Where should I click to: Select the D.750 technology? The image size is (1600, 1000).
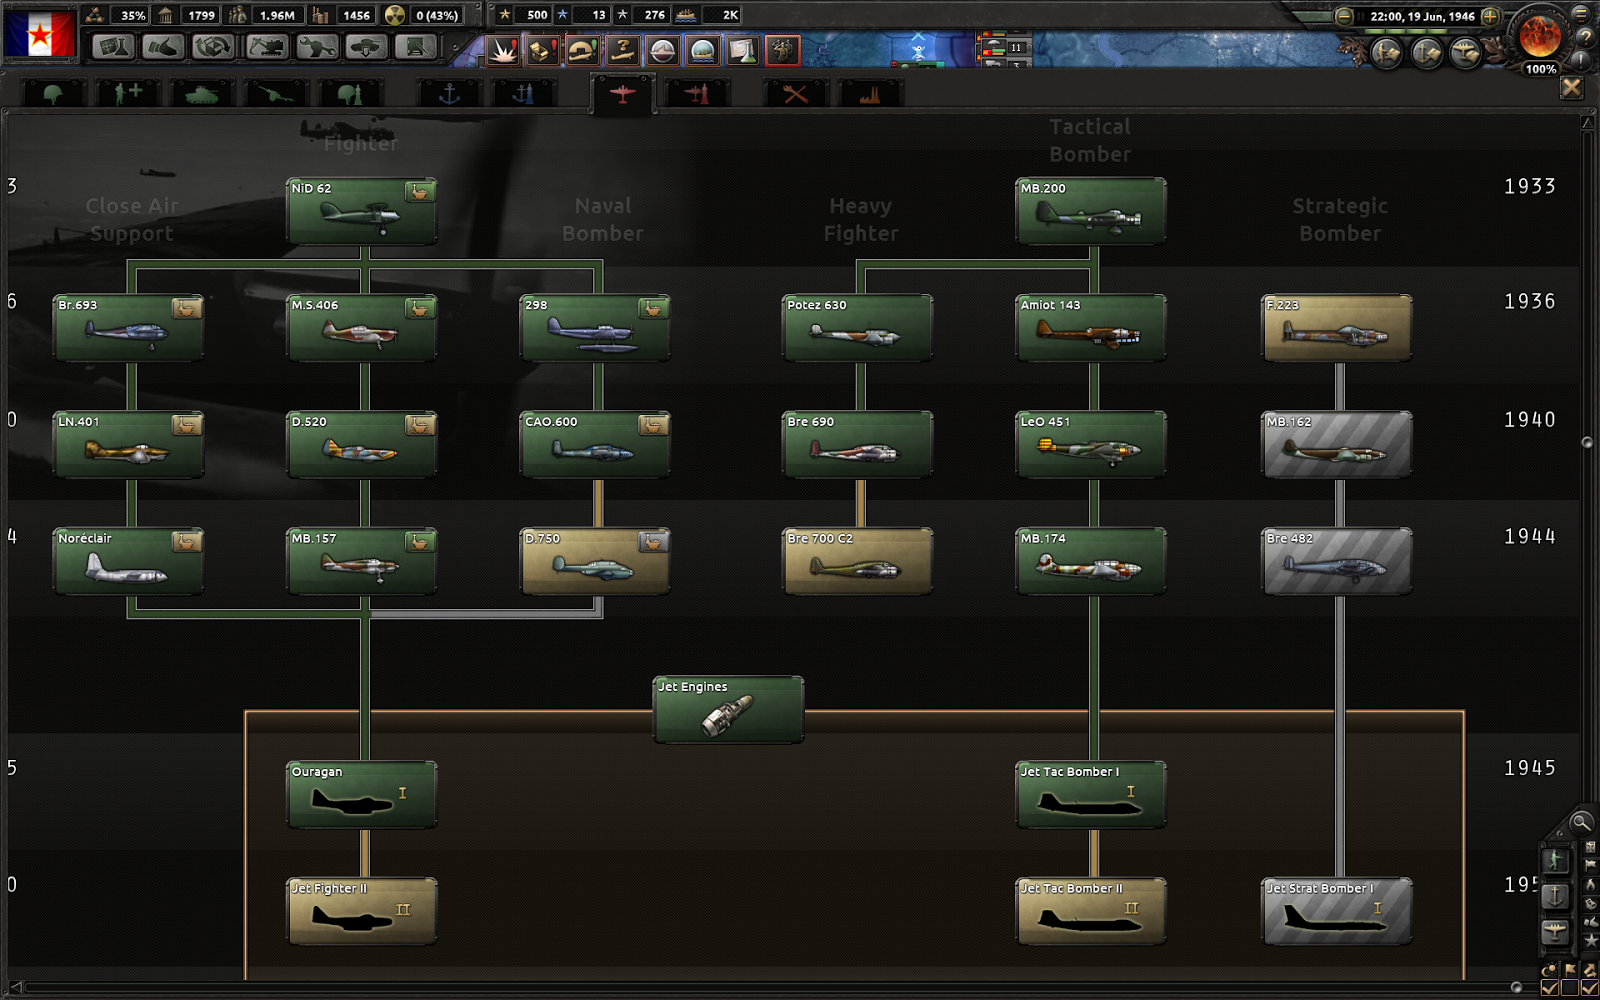[x=595, y=562]
